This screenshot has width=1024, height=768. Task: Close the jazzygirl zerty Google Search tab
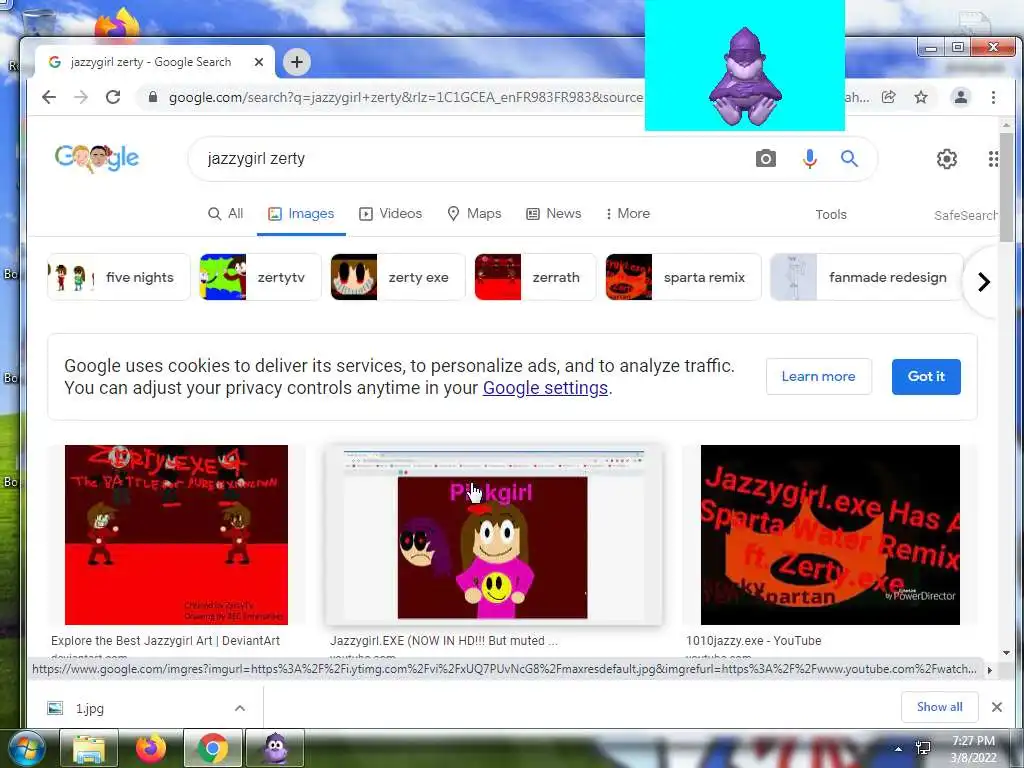259,62
